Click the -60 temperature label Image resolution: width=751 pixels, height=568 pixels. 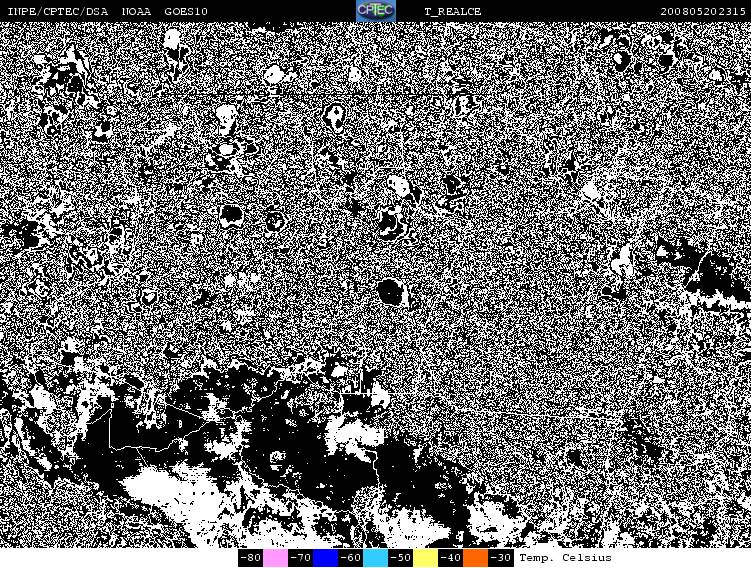click(x=350, y=558)
